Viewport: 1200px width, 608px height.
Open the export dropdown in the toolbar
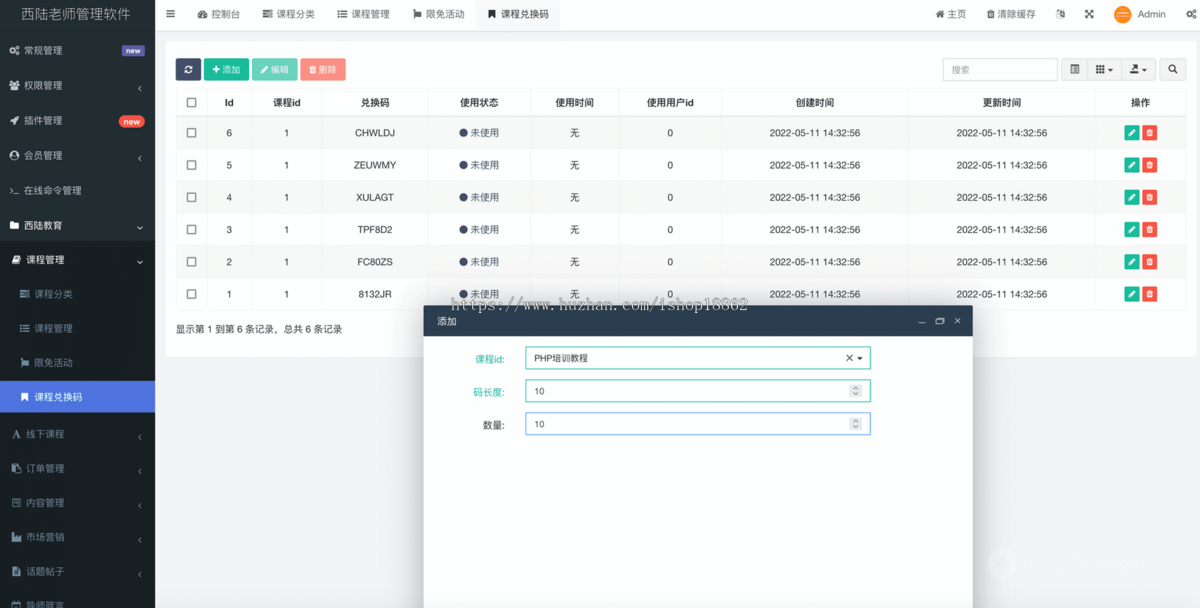tap(1140, 69)
